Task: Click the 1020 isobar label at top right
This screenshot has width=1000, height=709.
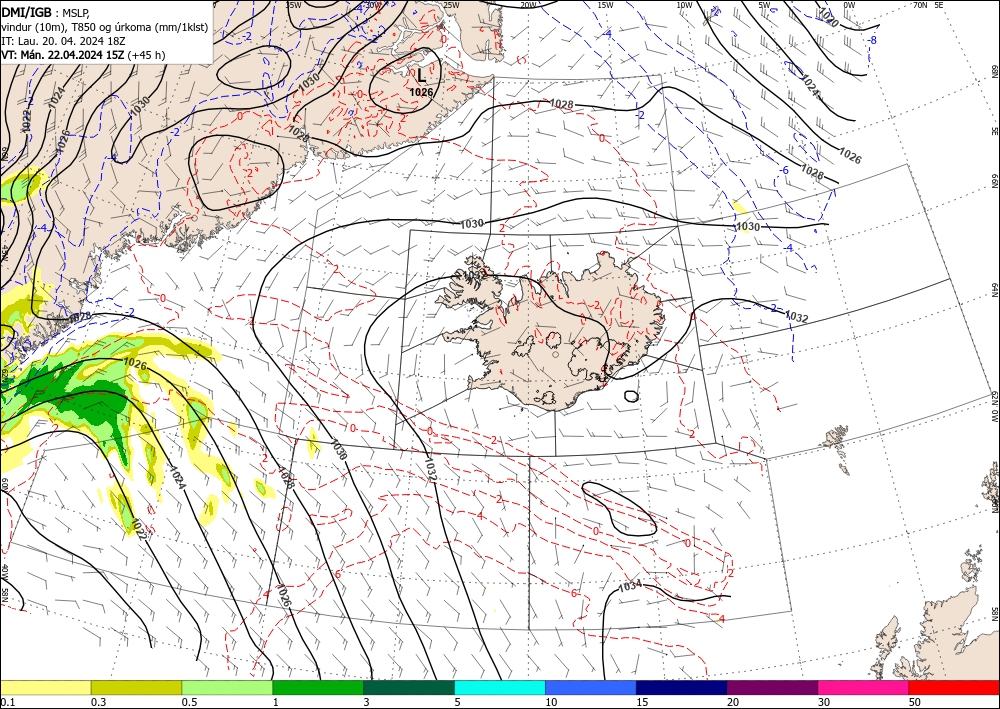Action: pyautogui.click(x=828, y=15)
